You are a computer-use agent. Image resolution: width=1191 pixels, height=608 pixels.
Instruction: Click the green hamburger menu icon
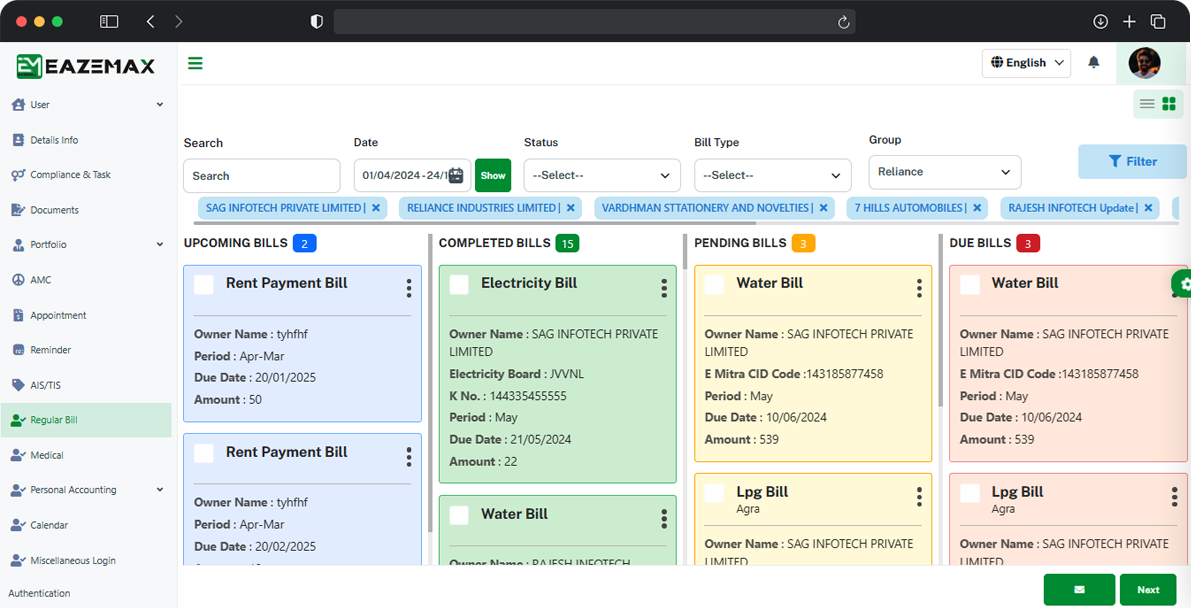click(195, 63)
